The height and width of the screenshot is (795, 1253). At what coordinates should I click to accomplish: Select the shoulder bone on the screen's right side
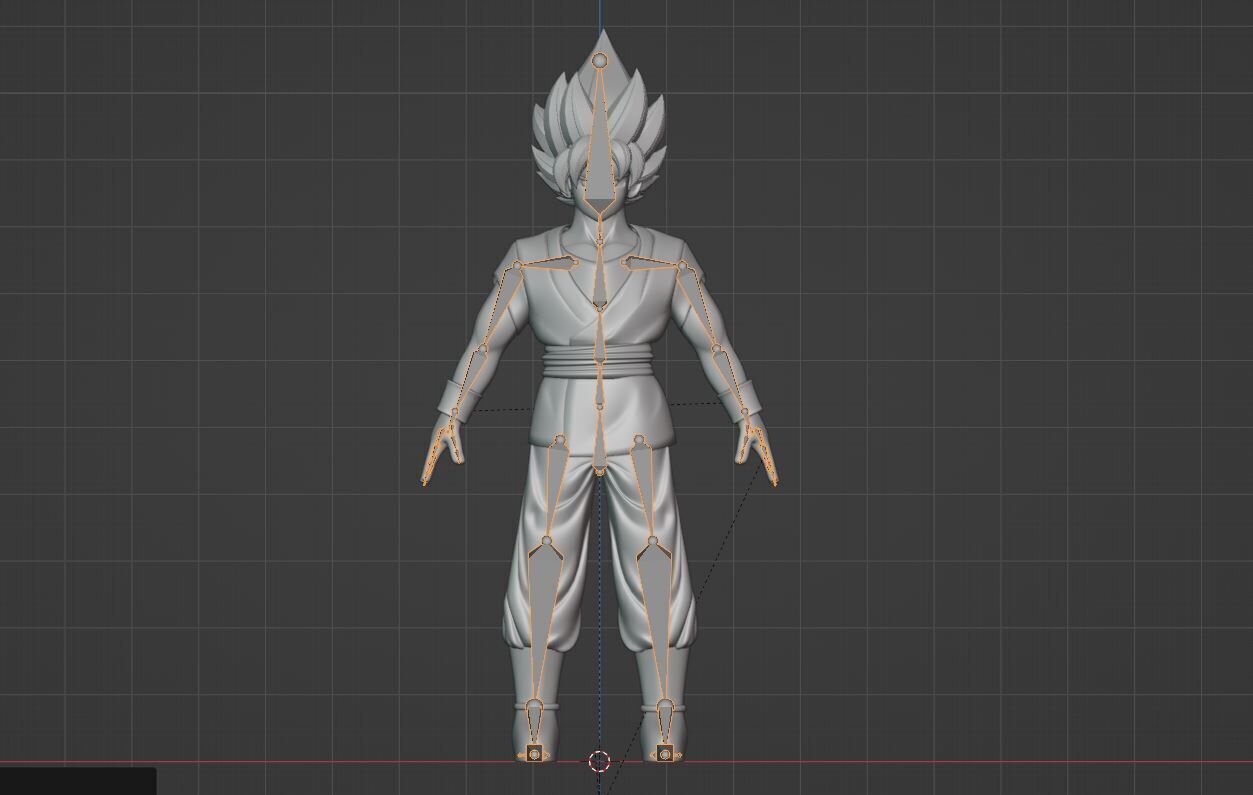click(652, 263)
